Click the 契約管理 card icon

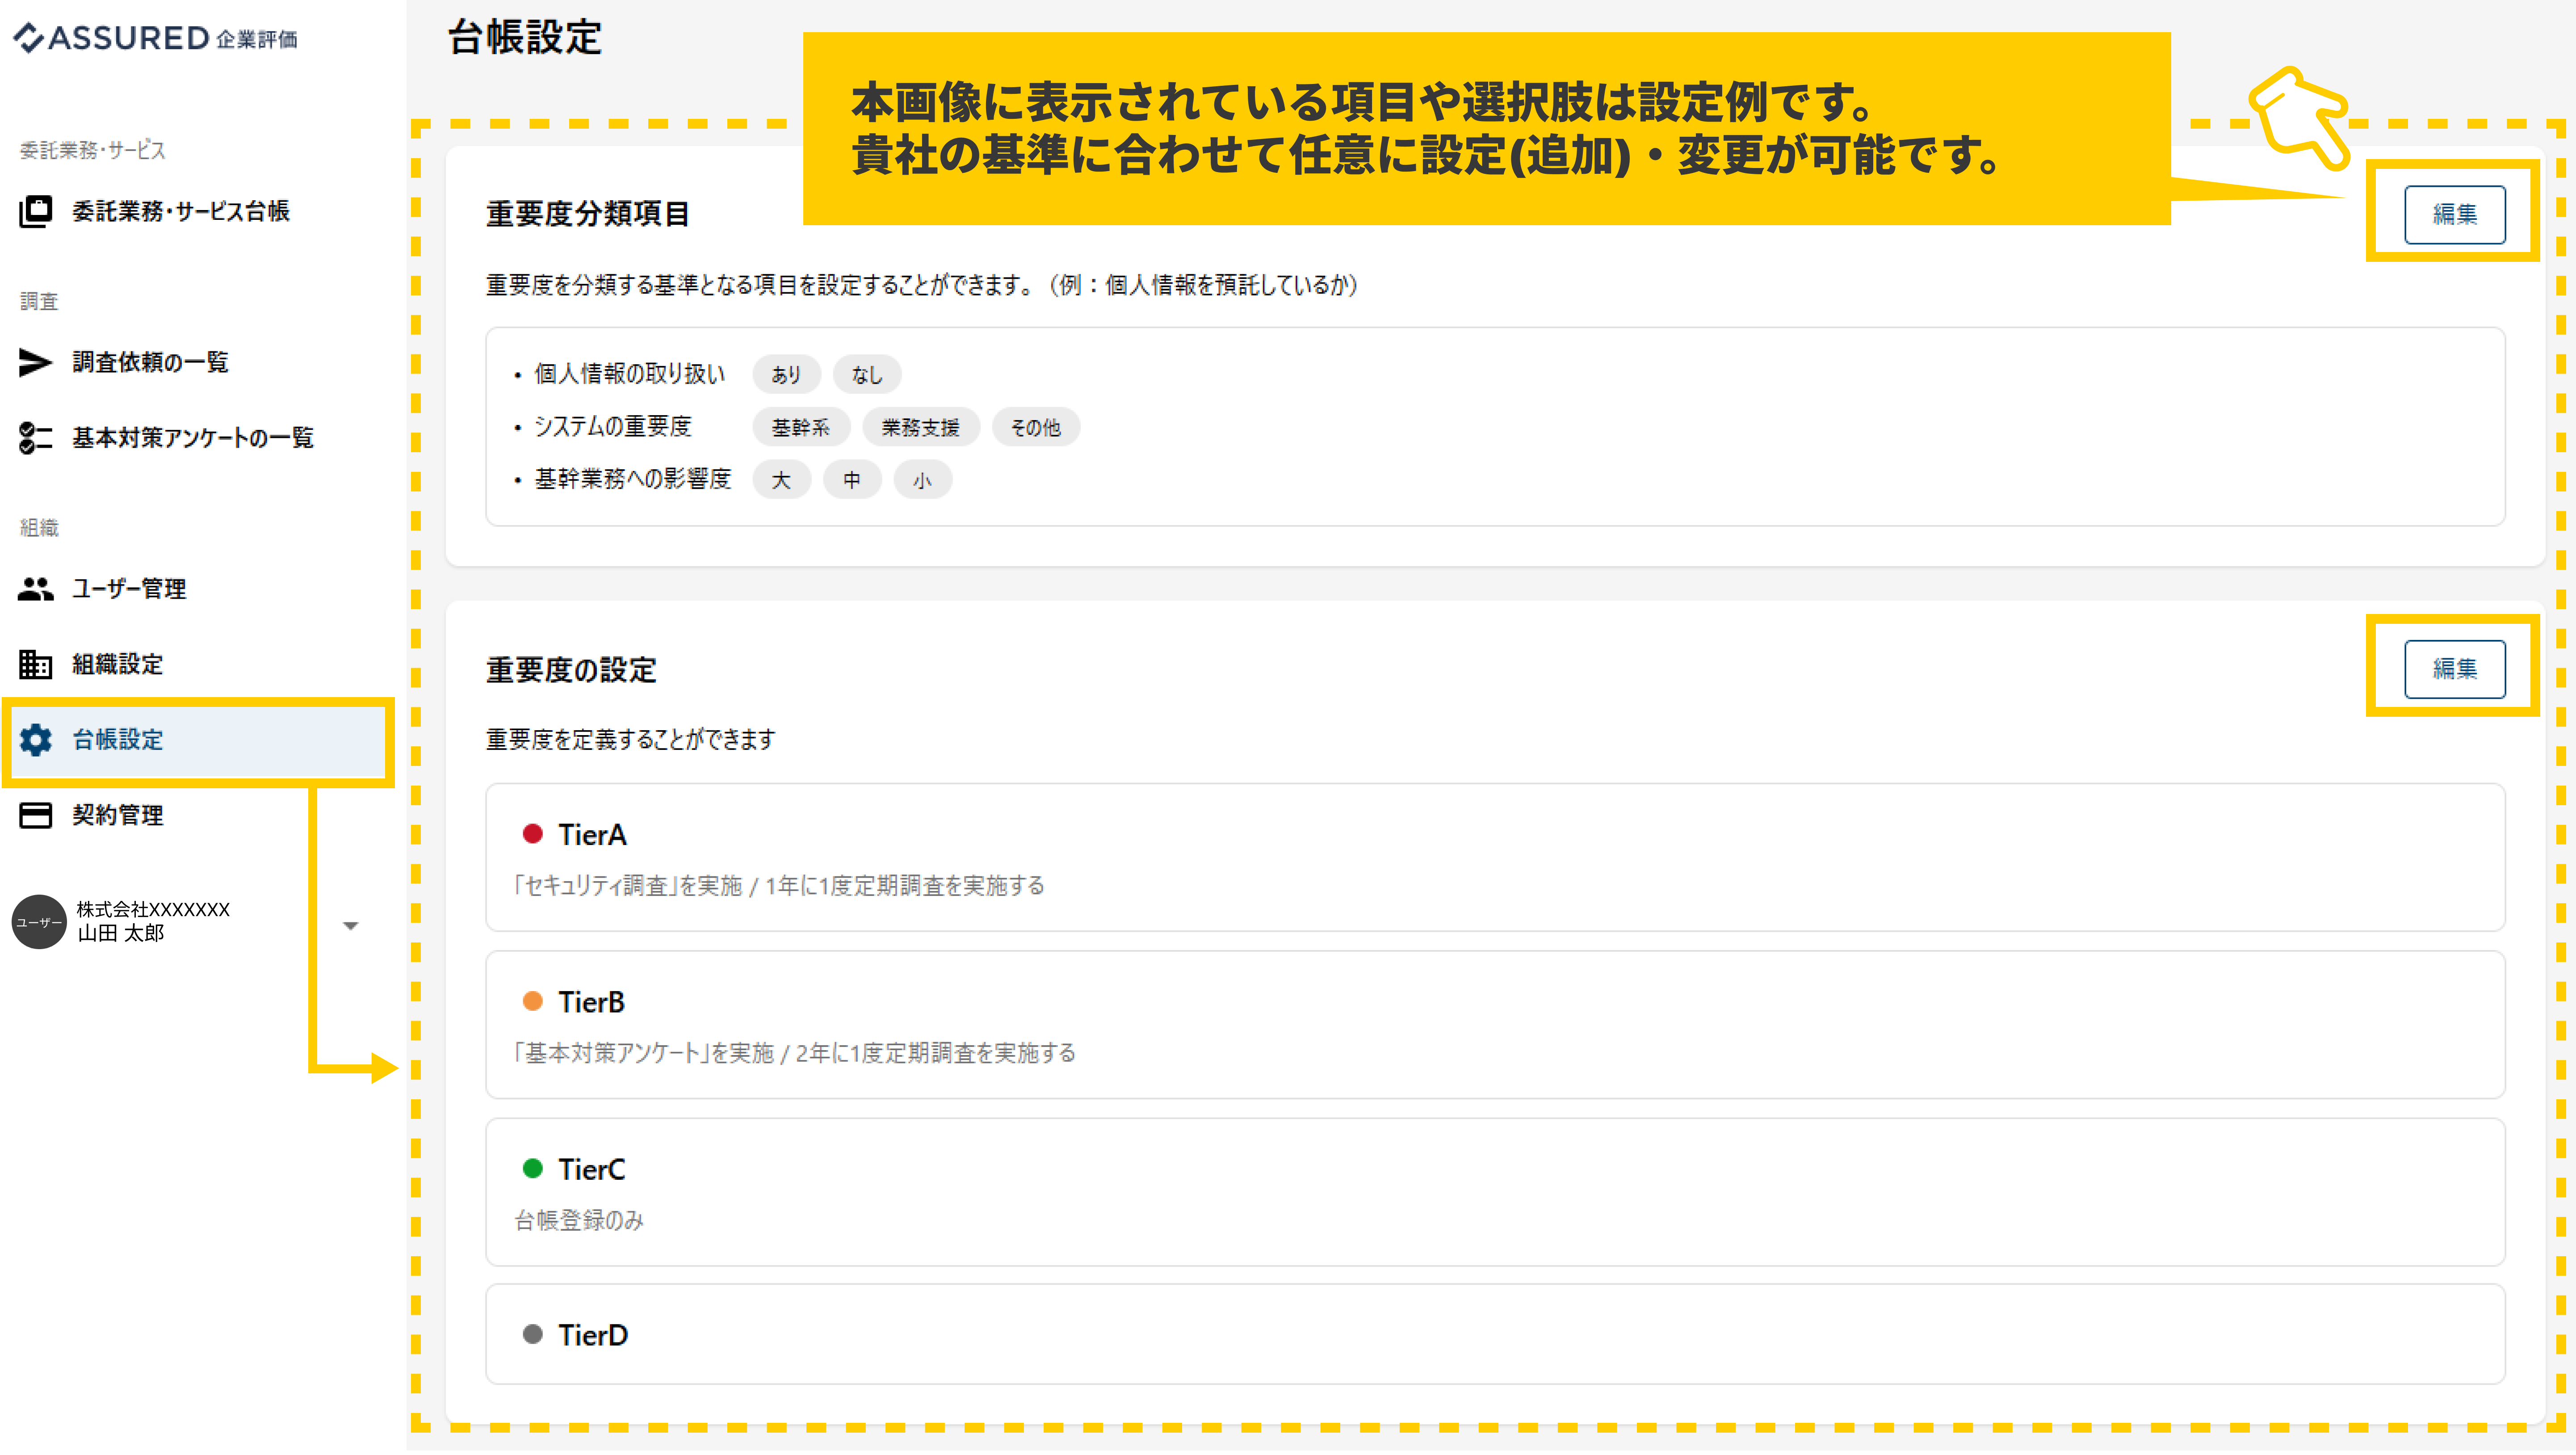(x=36, y=816)
